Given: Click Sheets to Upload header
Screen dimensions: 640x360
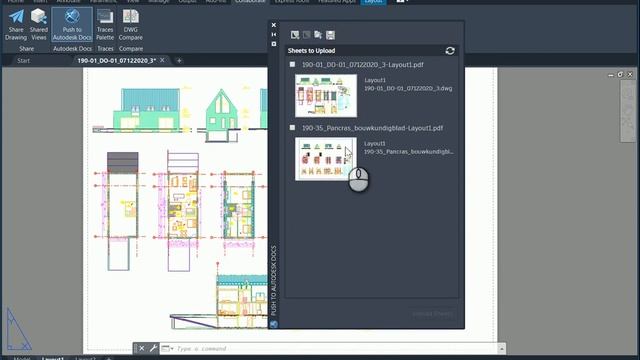Looking at the screenshot, I should click(311, 51).
